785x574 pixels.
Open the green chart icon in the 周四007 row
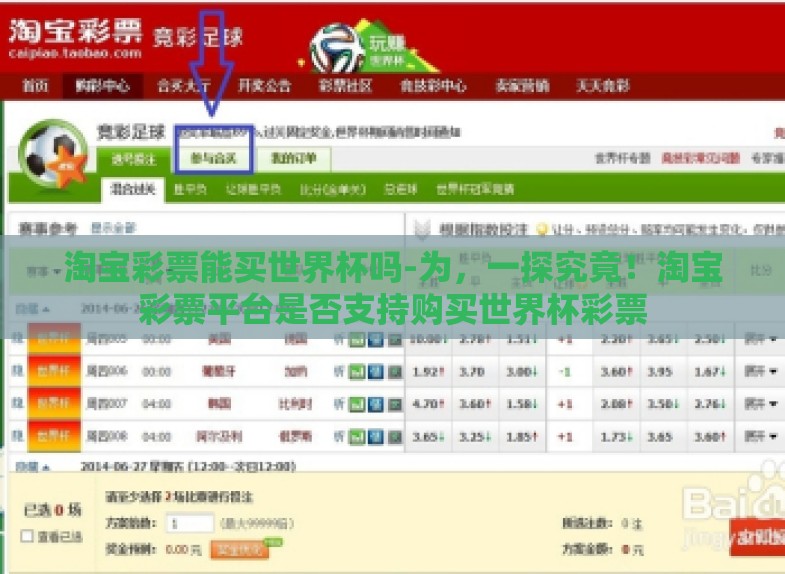pyautogui.click(x=356, y=404)
